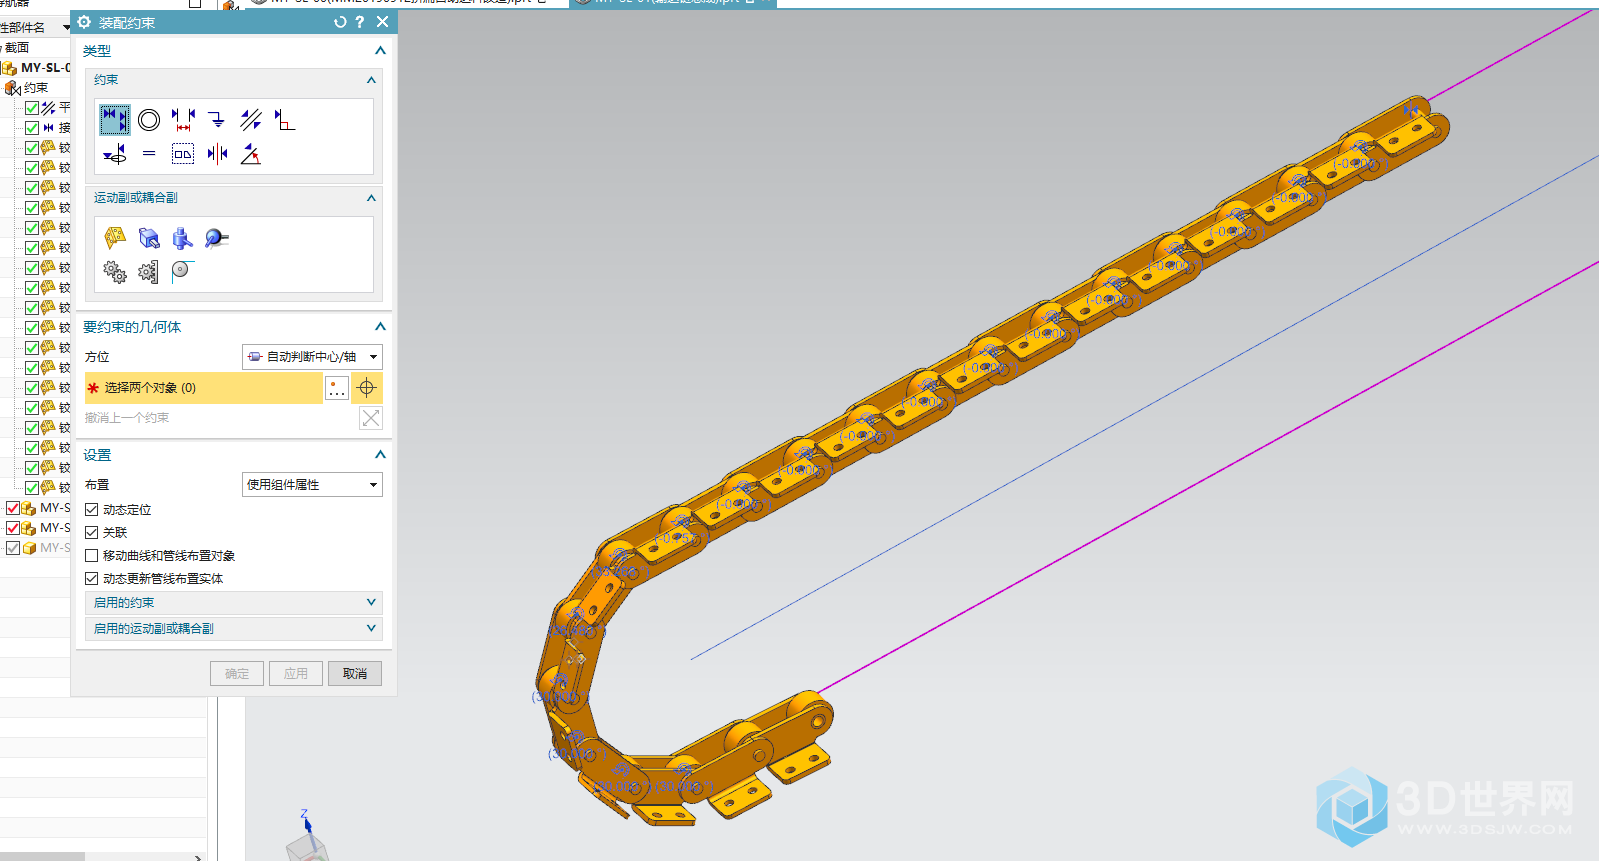1599x861 pixels.
Task: Click the crosshair select-object icon
Action: pos(367,388)
